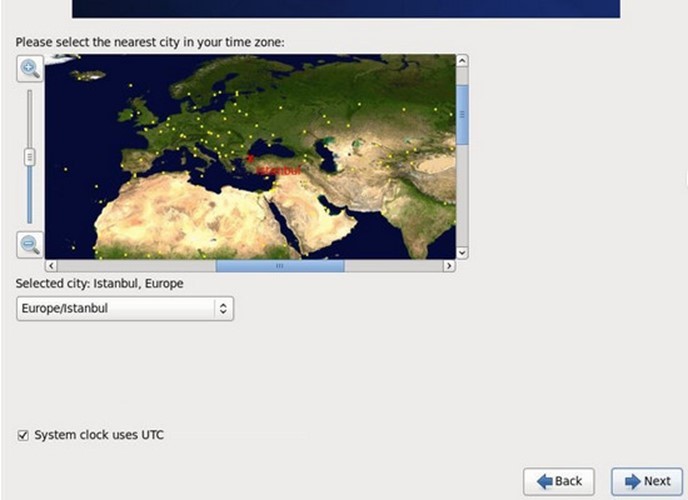This screenshot has height=500, width=688.
Task: Click the map scroll left arrow
Action: coord(51,266)
